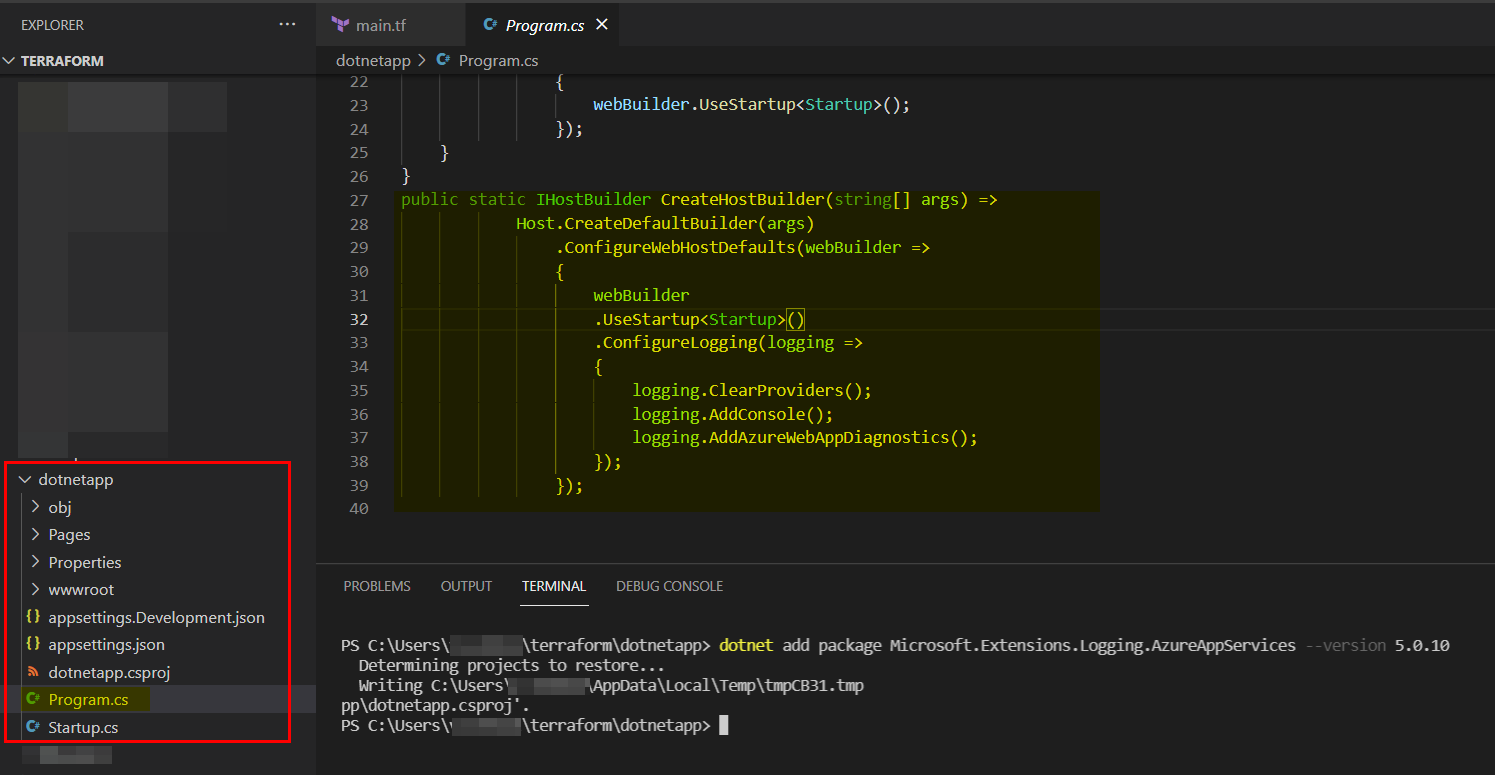Open dotnetapp.csproj file
The width and height of the screenshot is (1495, 775).
point(109,673)
